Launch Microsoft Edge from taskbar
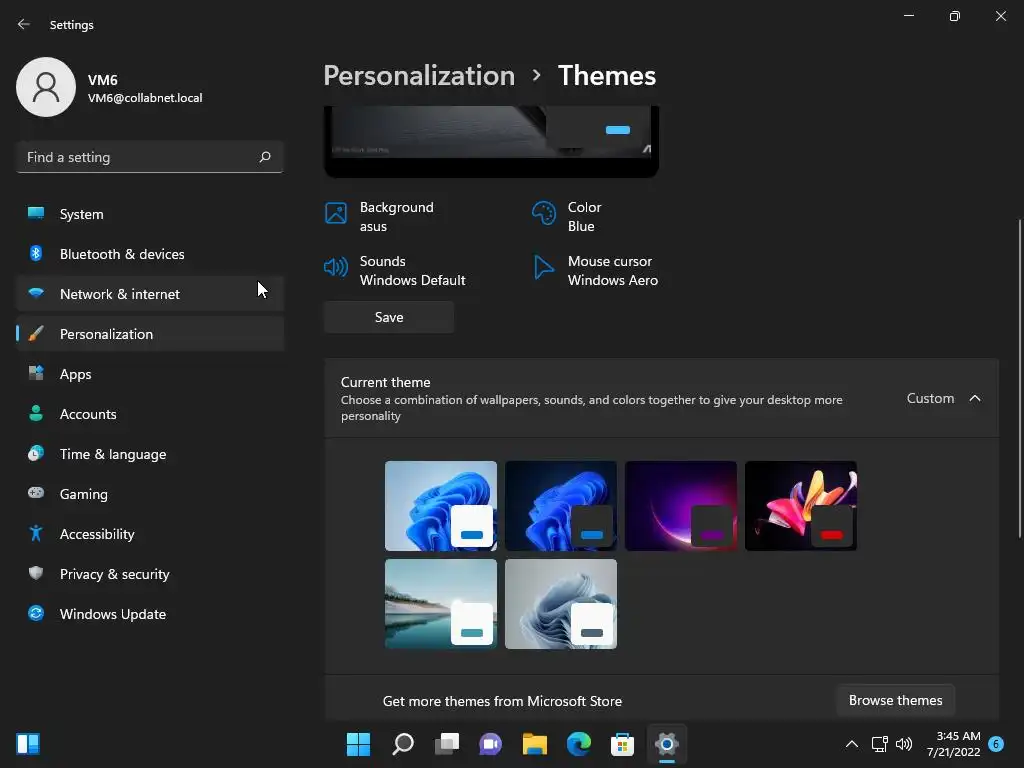 (x=579, y=744)
